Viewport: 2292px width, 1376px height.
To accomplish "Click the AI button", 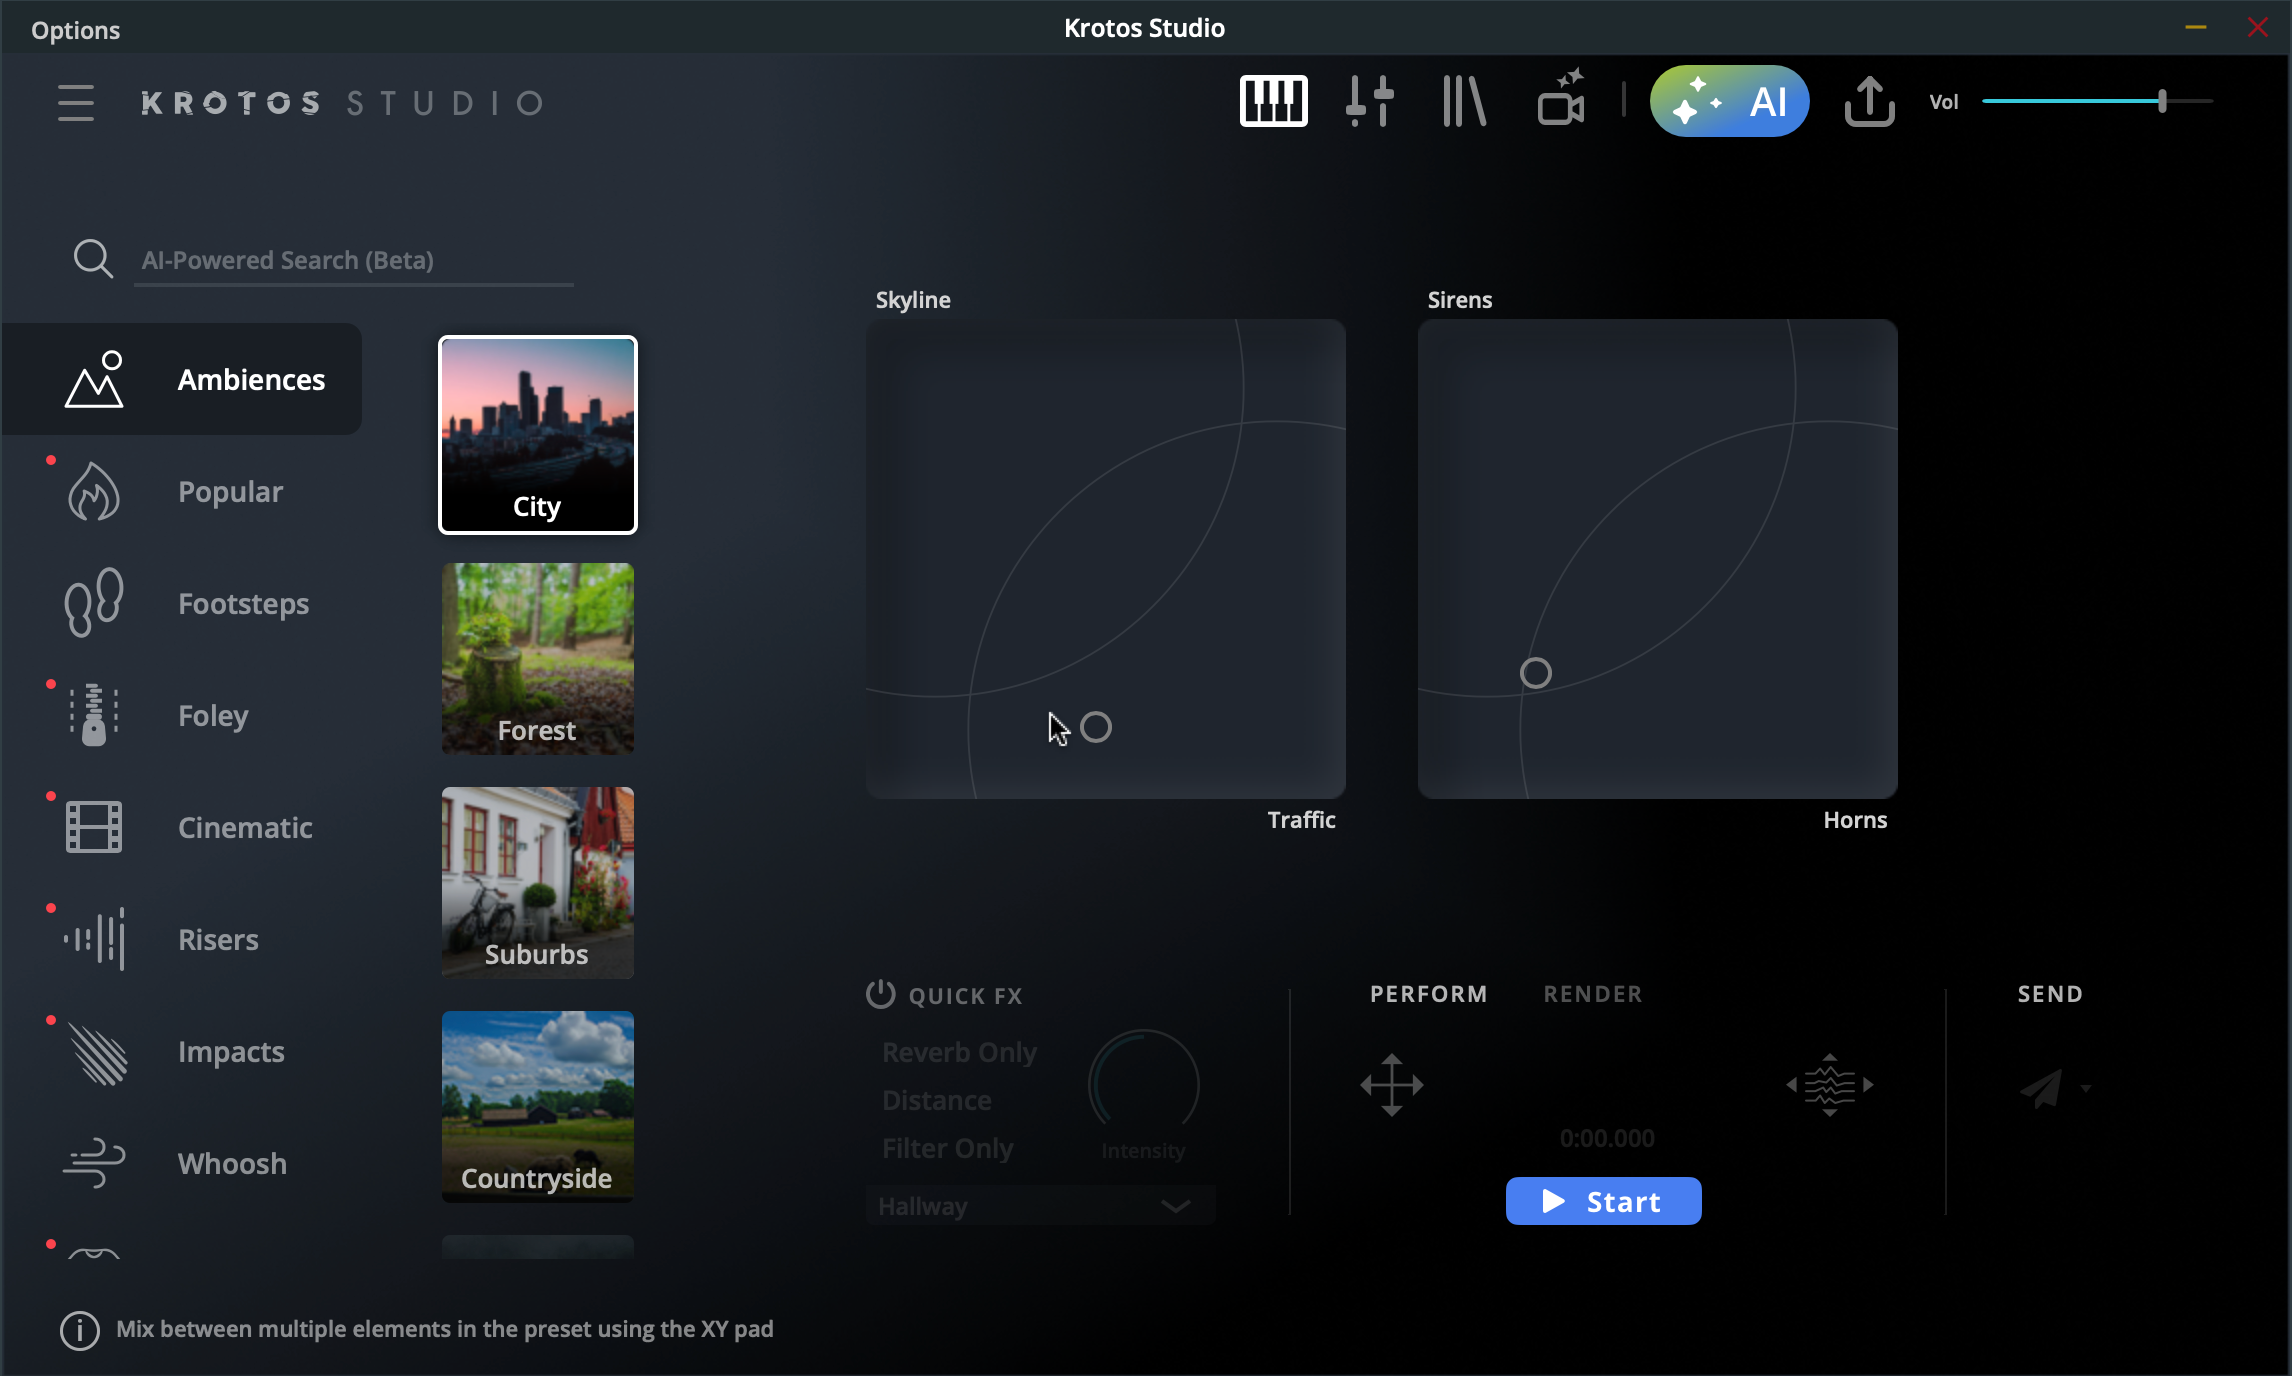I will [x=1729, y=101].
